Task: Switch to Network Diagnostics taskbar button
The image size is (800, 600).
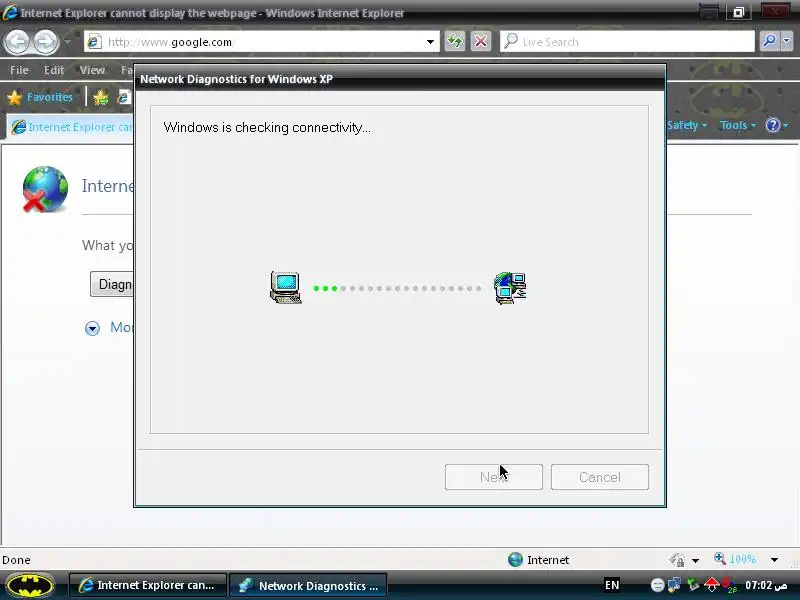Action: coord(308,585)
